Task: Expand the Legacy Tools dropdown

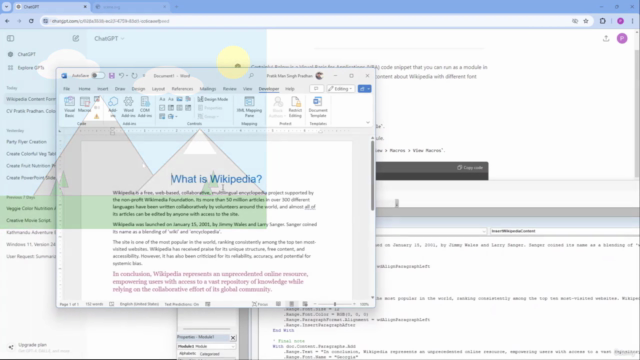Action: [172, 116]
